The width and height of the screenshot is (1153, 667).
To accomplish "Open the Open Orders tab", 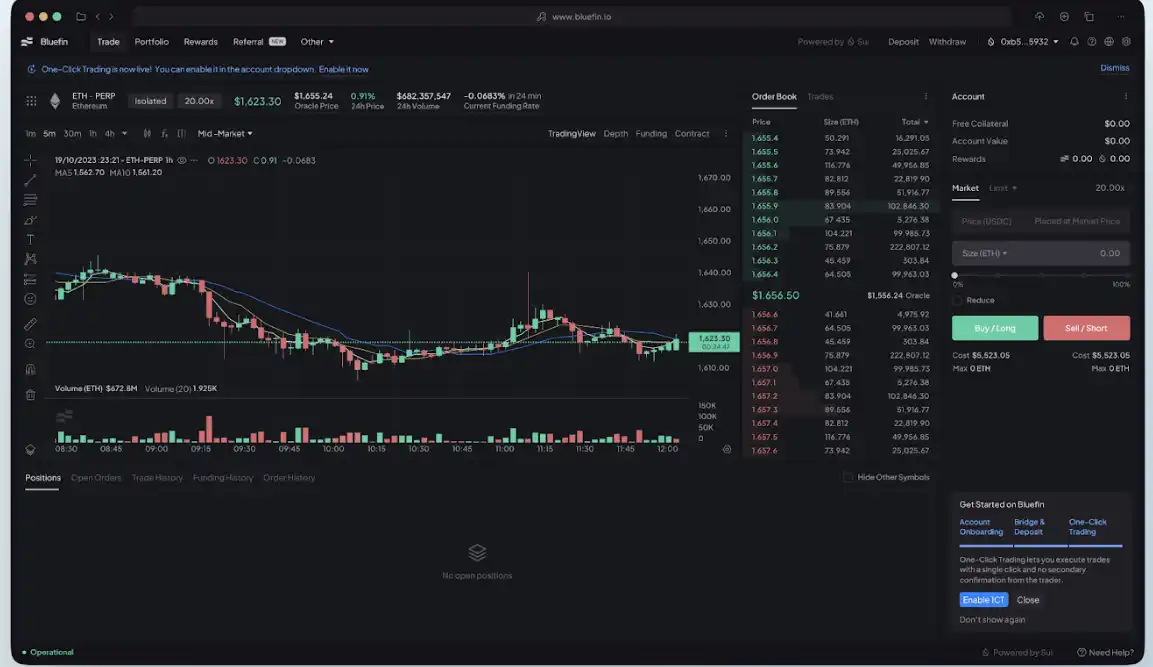I will [96, 477].
